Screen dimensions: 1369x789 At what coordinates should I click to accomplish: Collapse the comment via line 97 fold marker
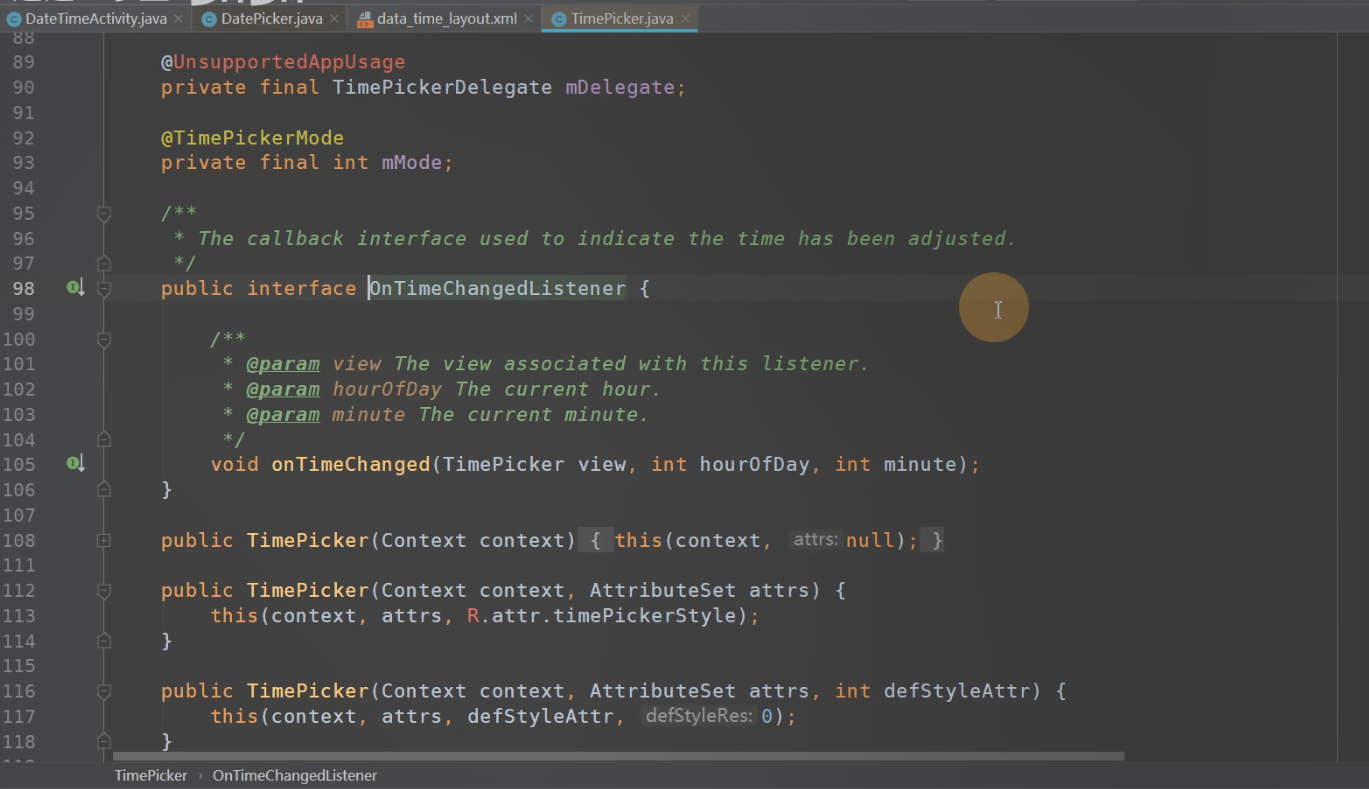[x=103, y=263]
